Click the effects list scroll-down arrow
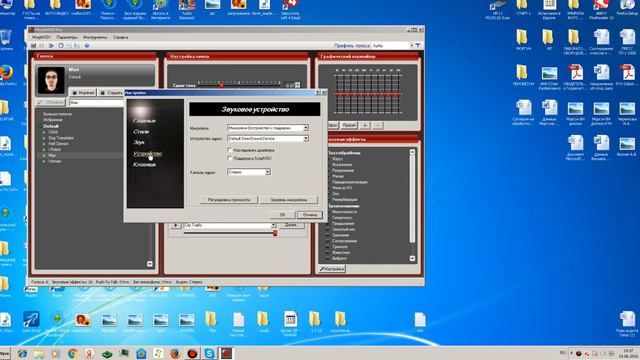640x360 pixels. click(412, 258)
